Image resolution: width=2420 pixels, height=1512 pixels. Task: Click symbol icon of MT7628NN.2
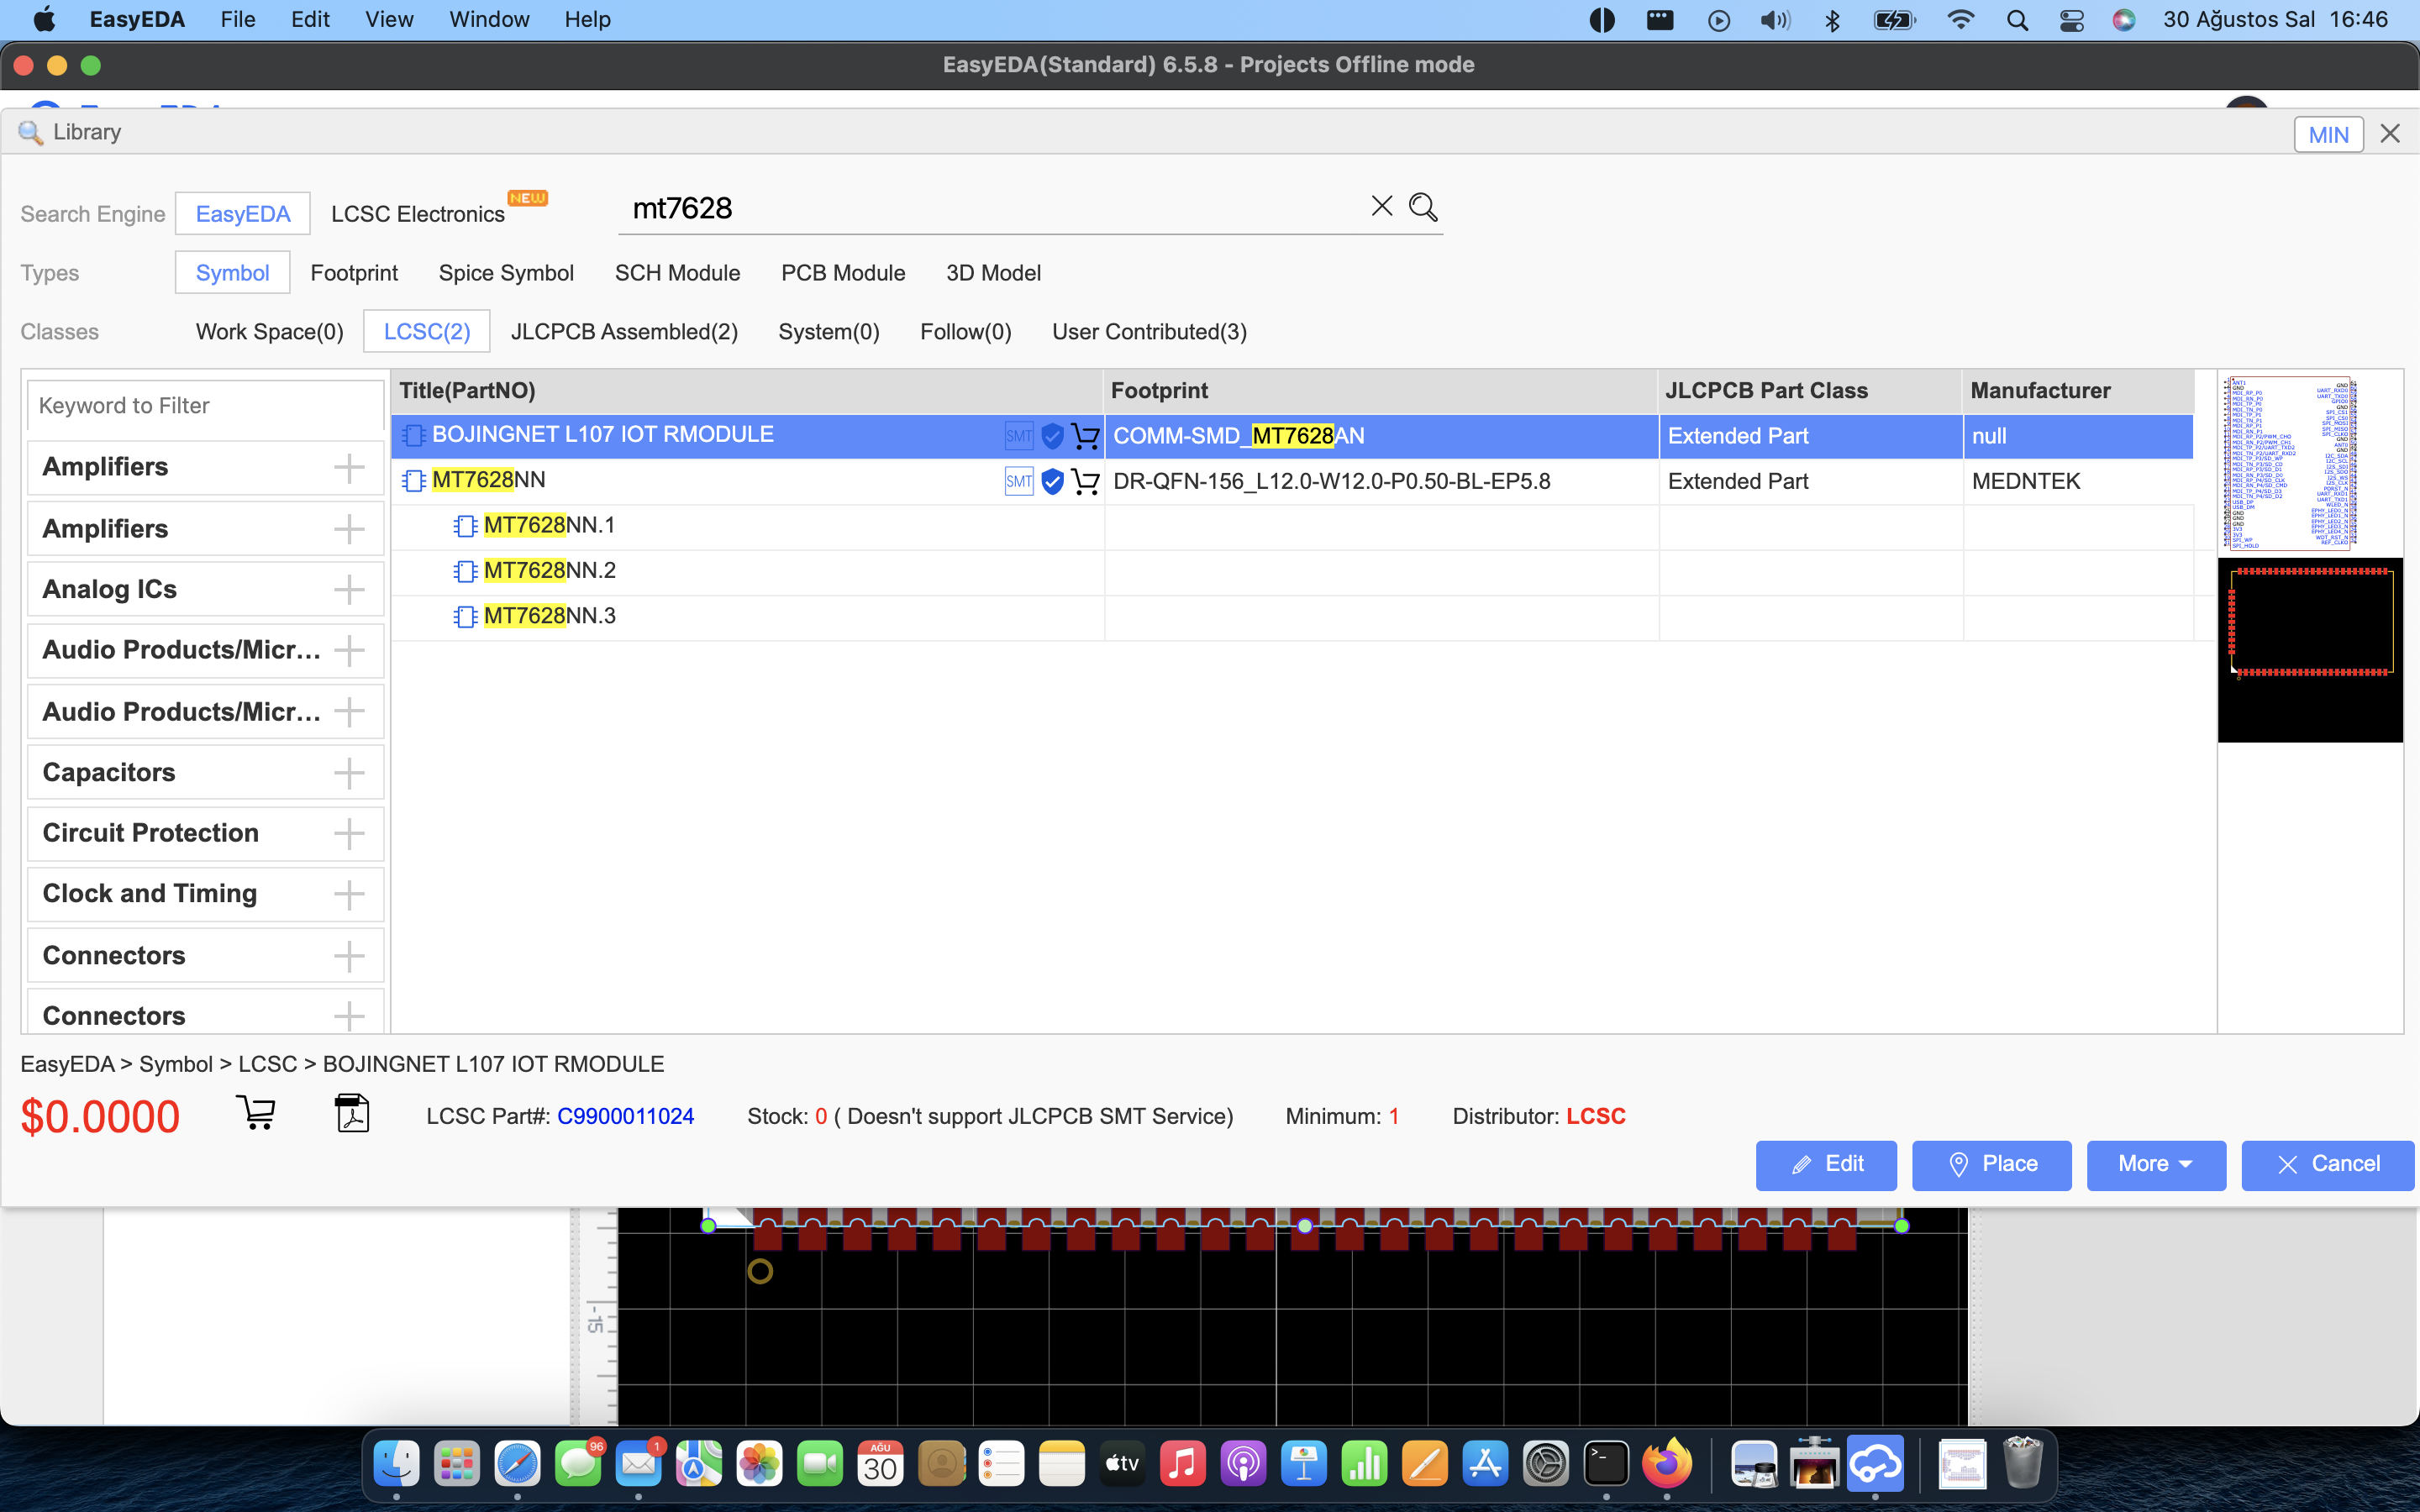click(x=465, y=571)
